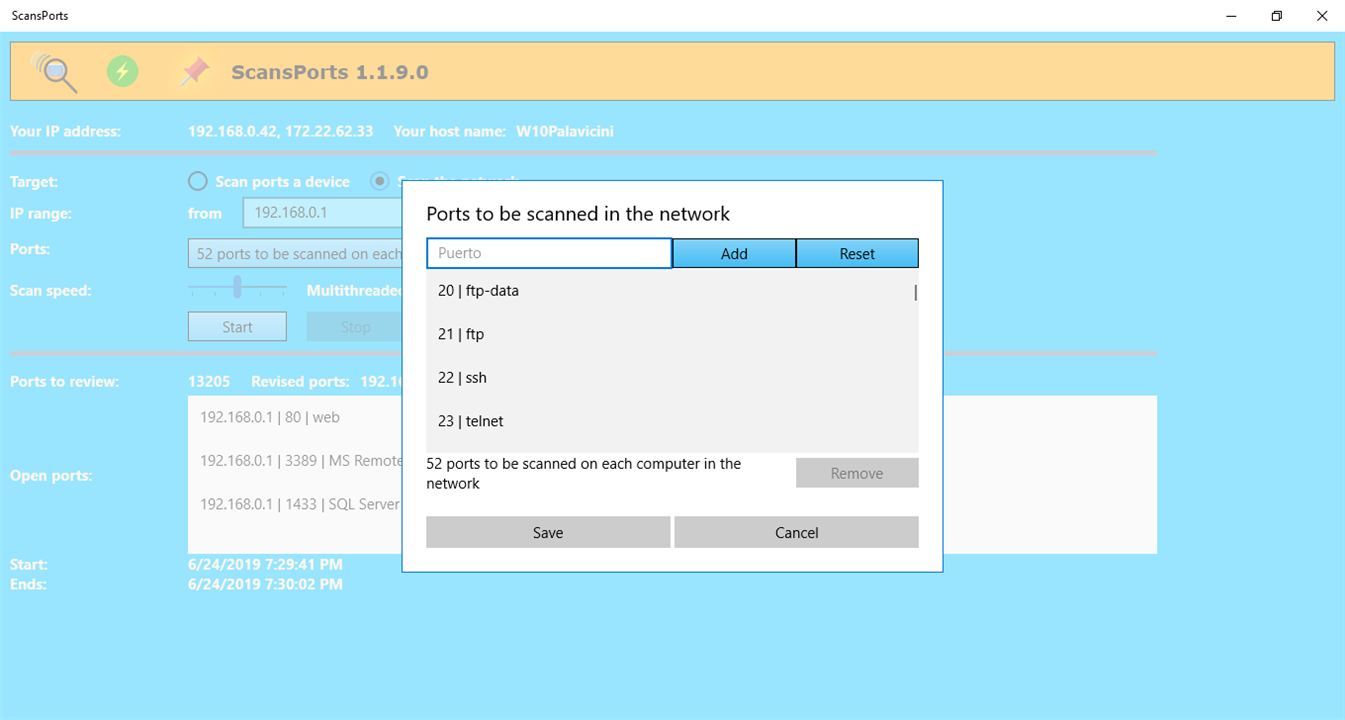This screenshot has width=1345, height=720.
Task: Click the Start scan button
Action: point(237,326)
